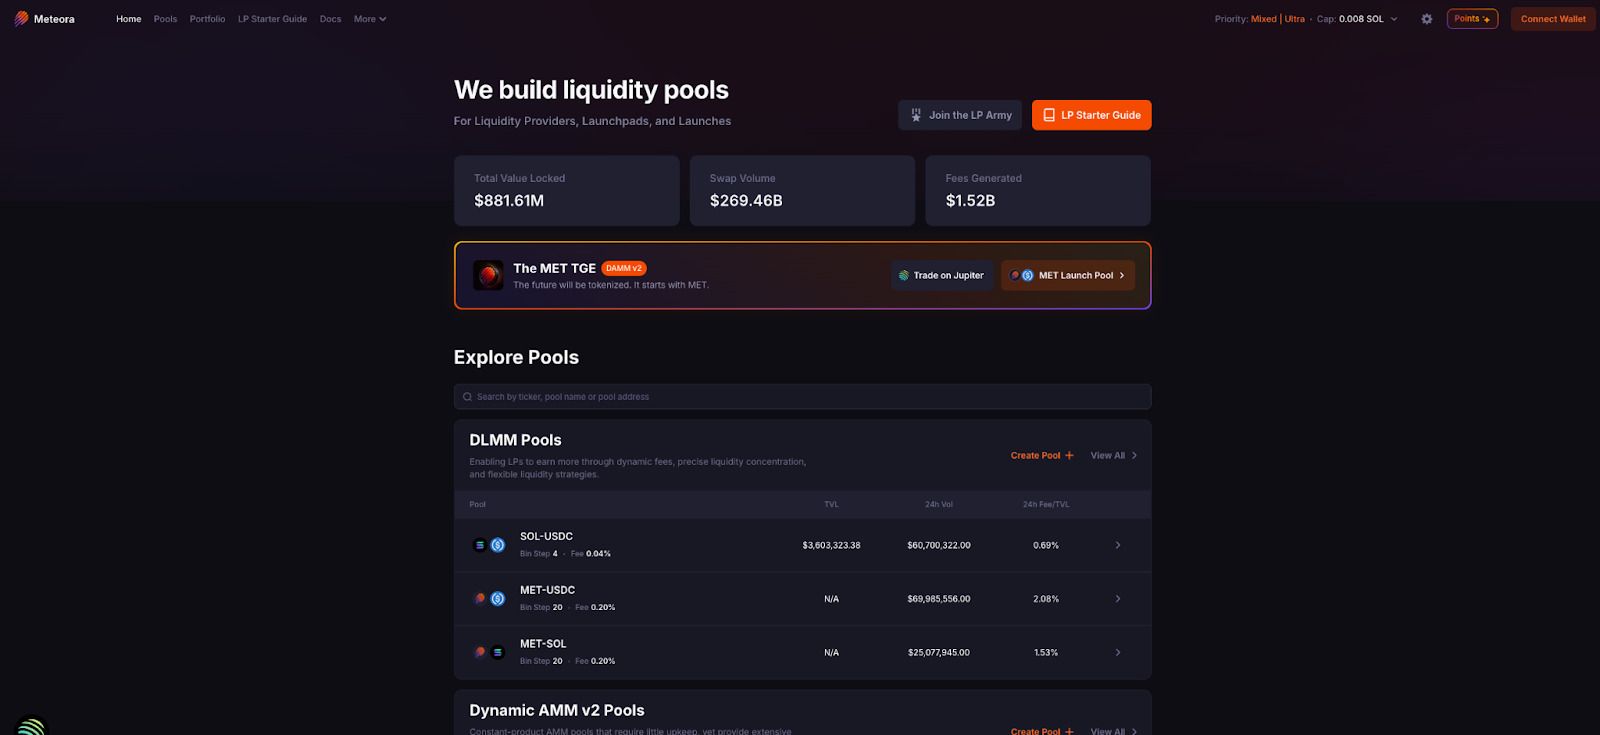Click View All for DLMM Pools
The image size is (1600, 735).
(x=1113, y=456)
